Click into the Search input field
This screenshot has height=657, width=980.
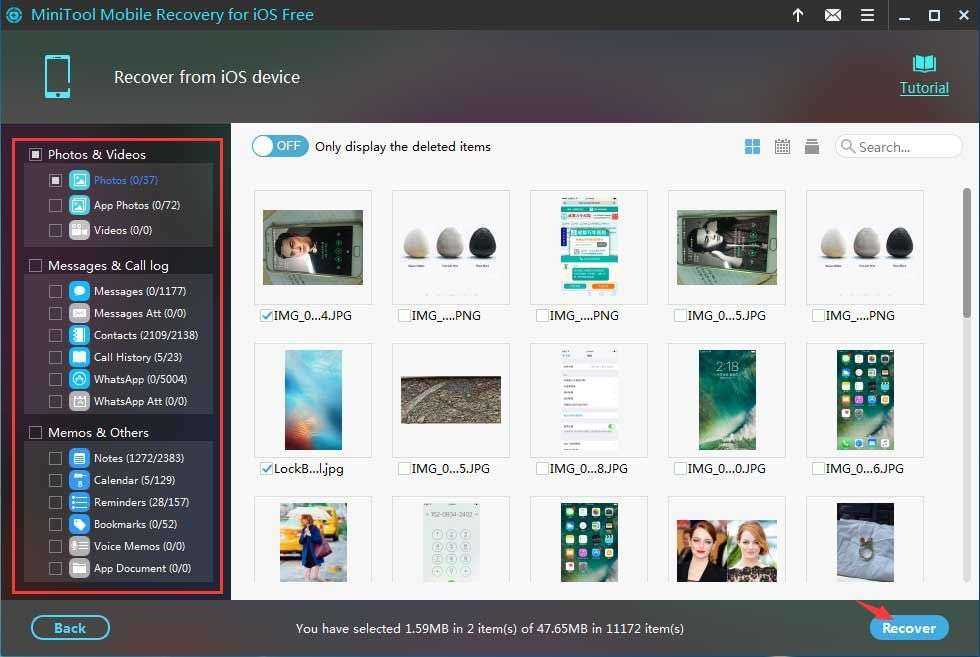906,147
